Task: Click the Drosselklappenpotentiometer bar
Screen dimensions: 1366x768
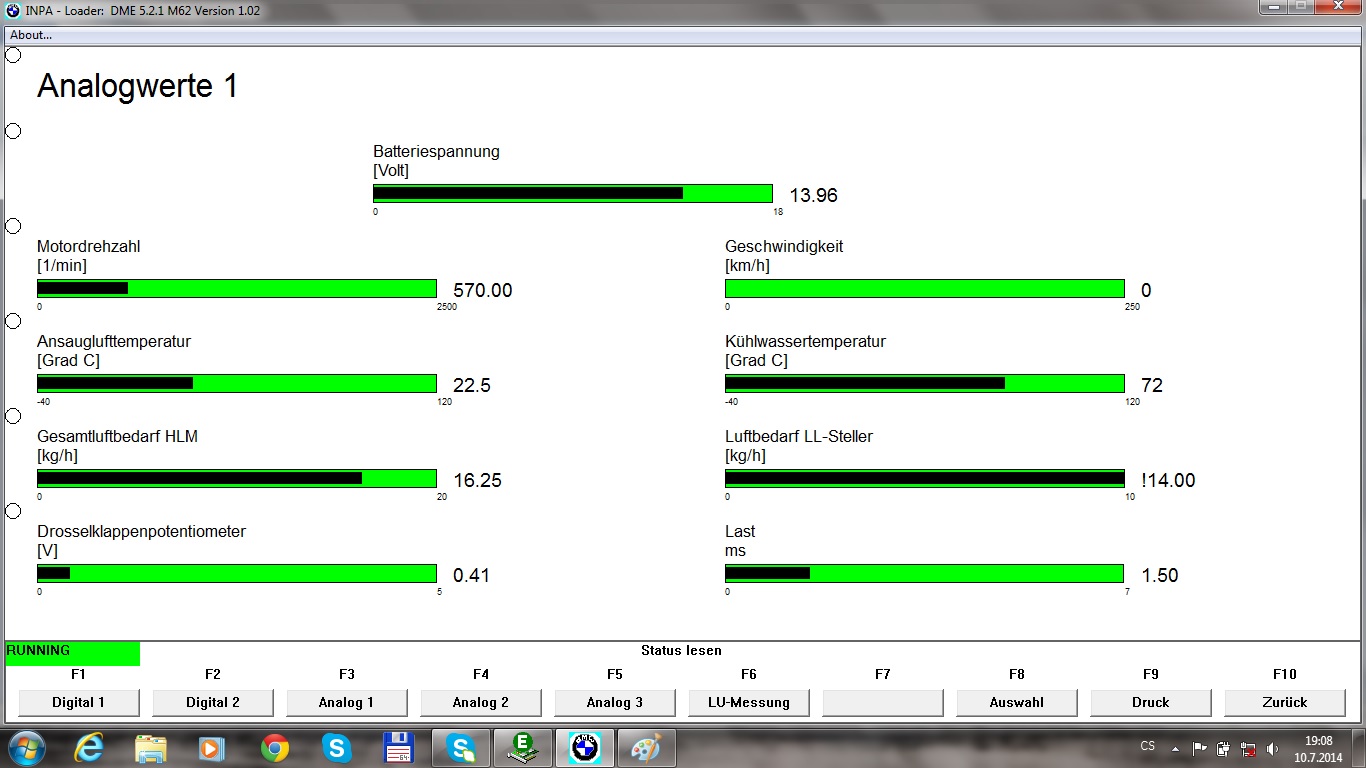Action: point(237,574)
